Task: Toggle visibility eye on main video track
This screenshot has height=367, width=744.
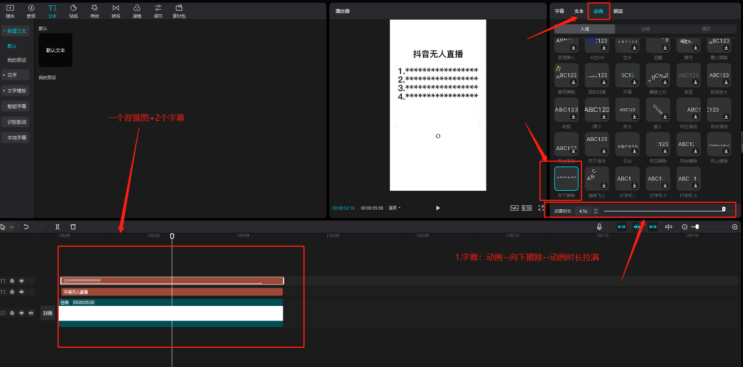Action: [x=21, y=313]
